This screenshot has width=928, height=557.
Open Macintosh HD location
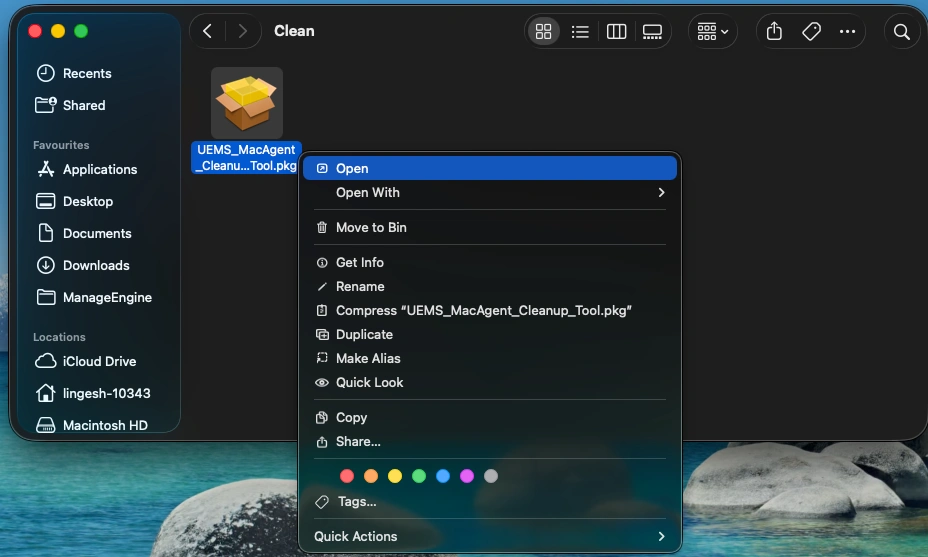click(91, 425)
